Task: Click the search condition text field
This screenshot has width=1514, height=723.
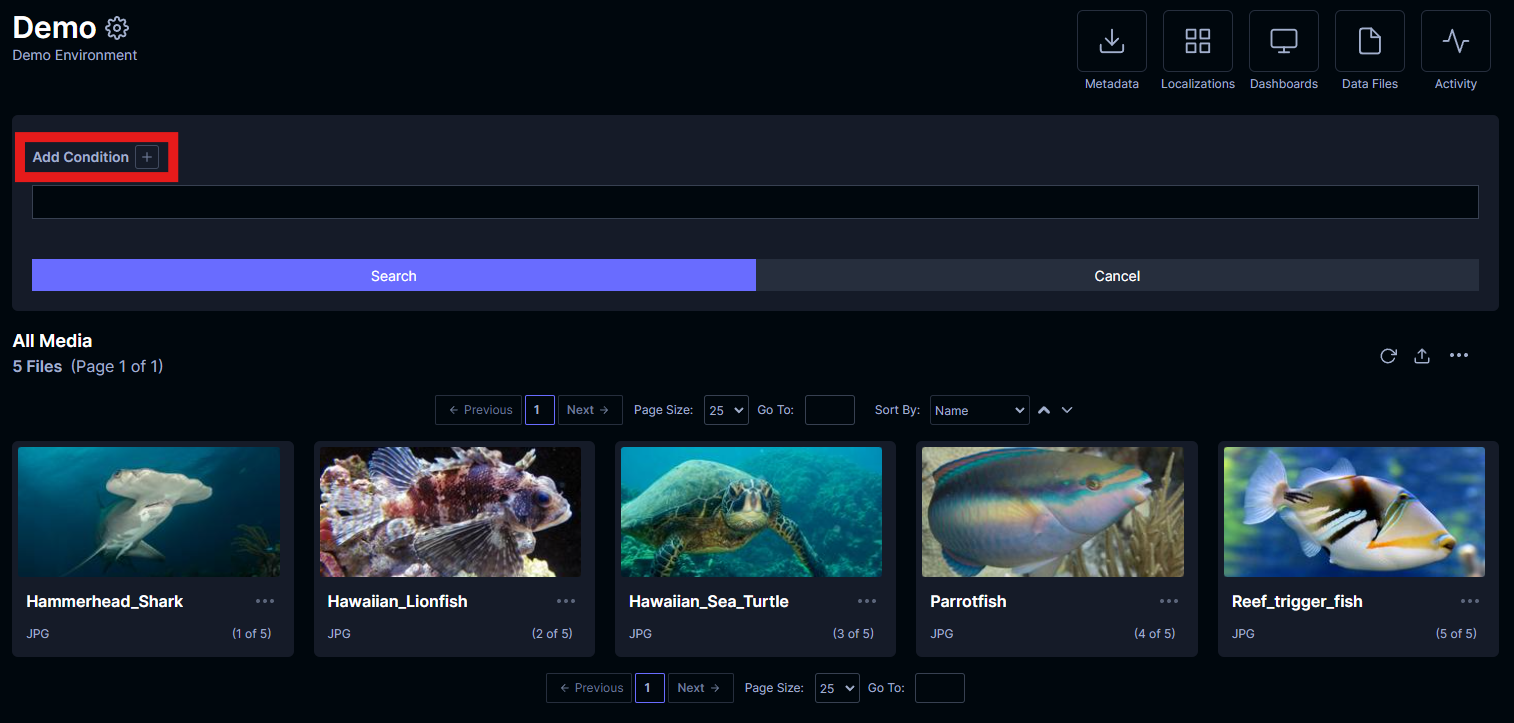Action: tap(755, 202)
